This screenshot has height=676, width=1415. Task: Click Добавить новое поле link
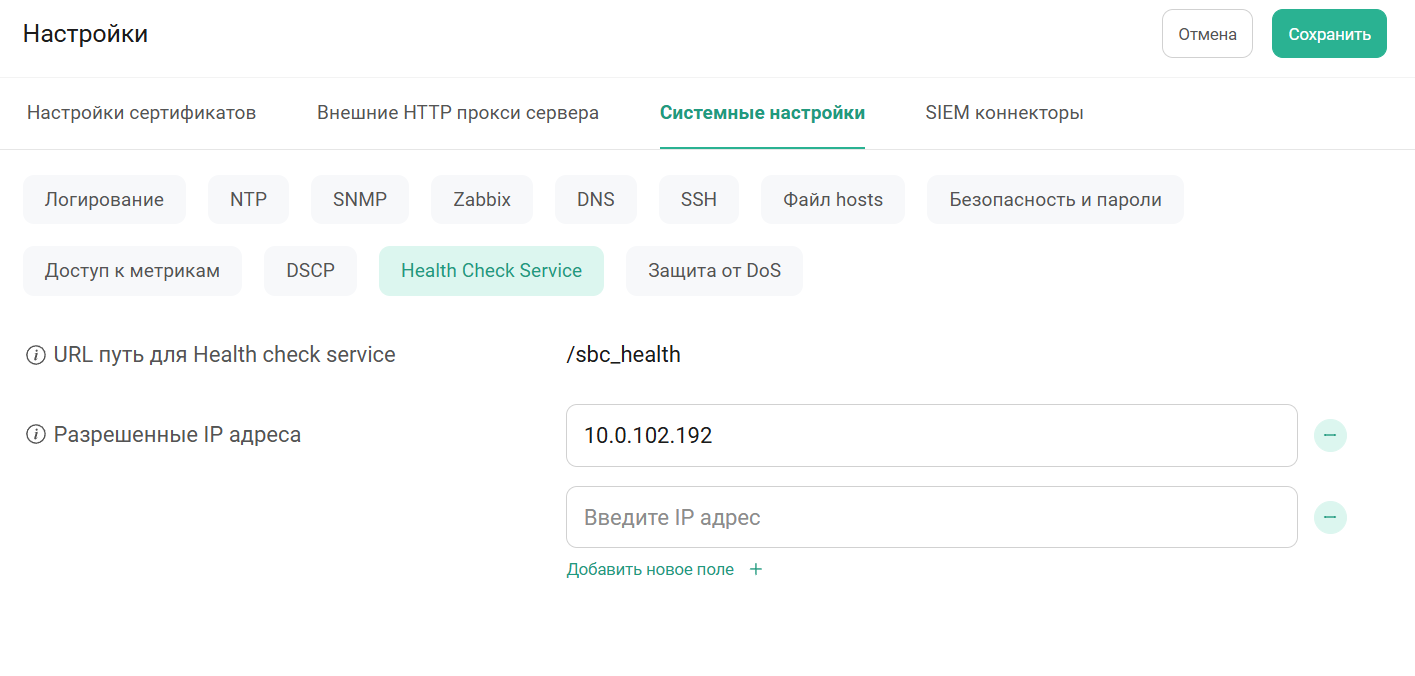[650, 569]
